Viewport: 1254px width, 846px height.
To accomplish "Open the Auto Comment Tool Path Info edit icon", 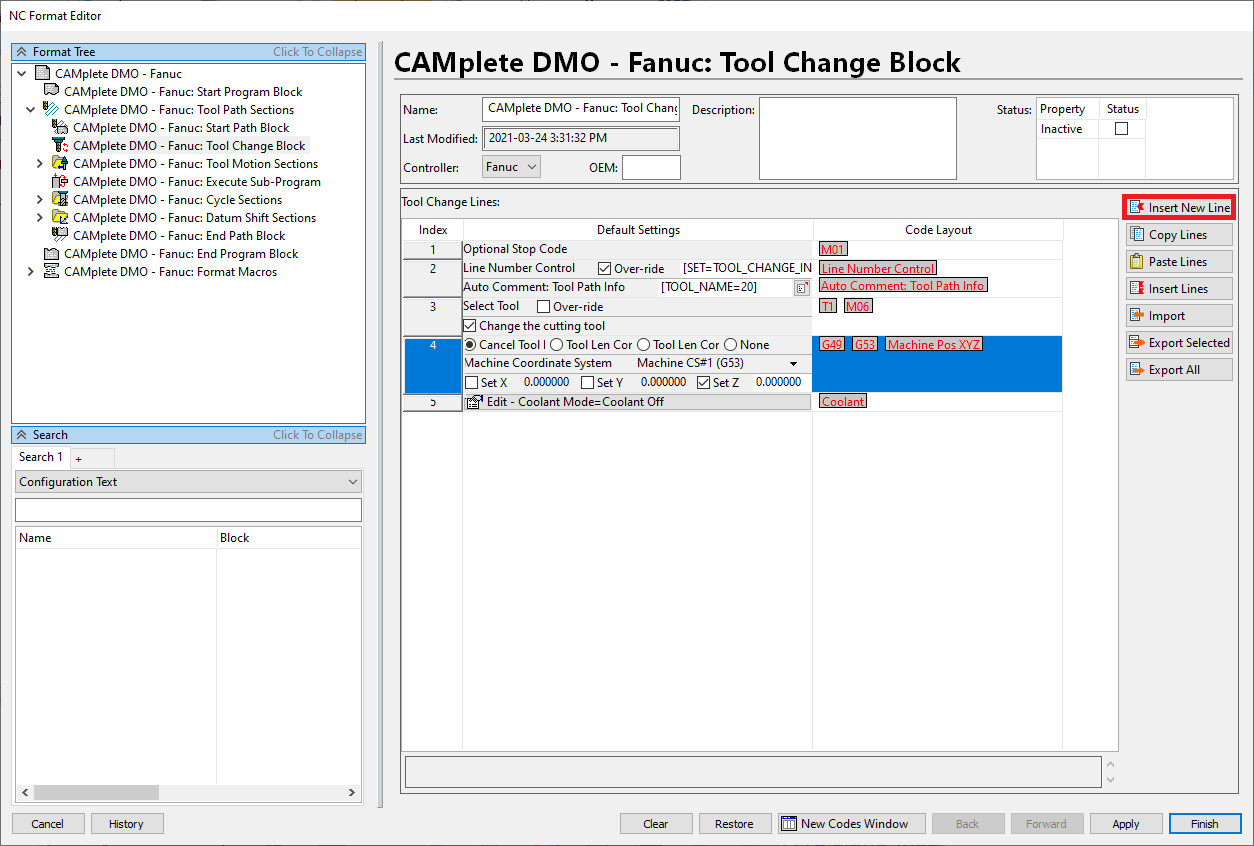I will (803, 287).
